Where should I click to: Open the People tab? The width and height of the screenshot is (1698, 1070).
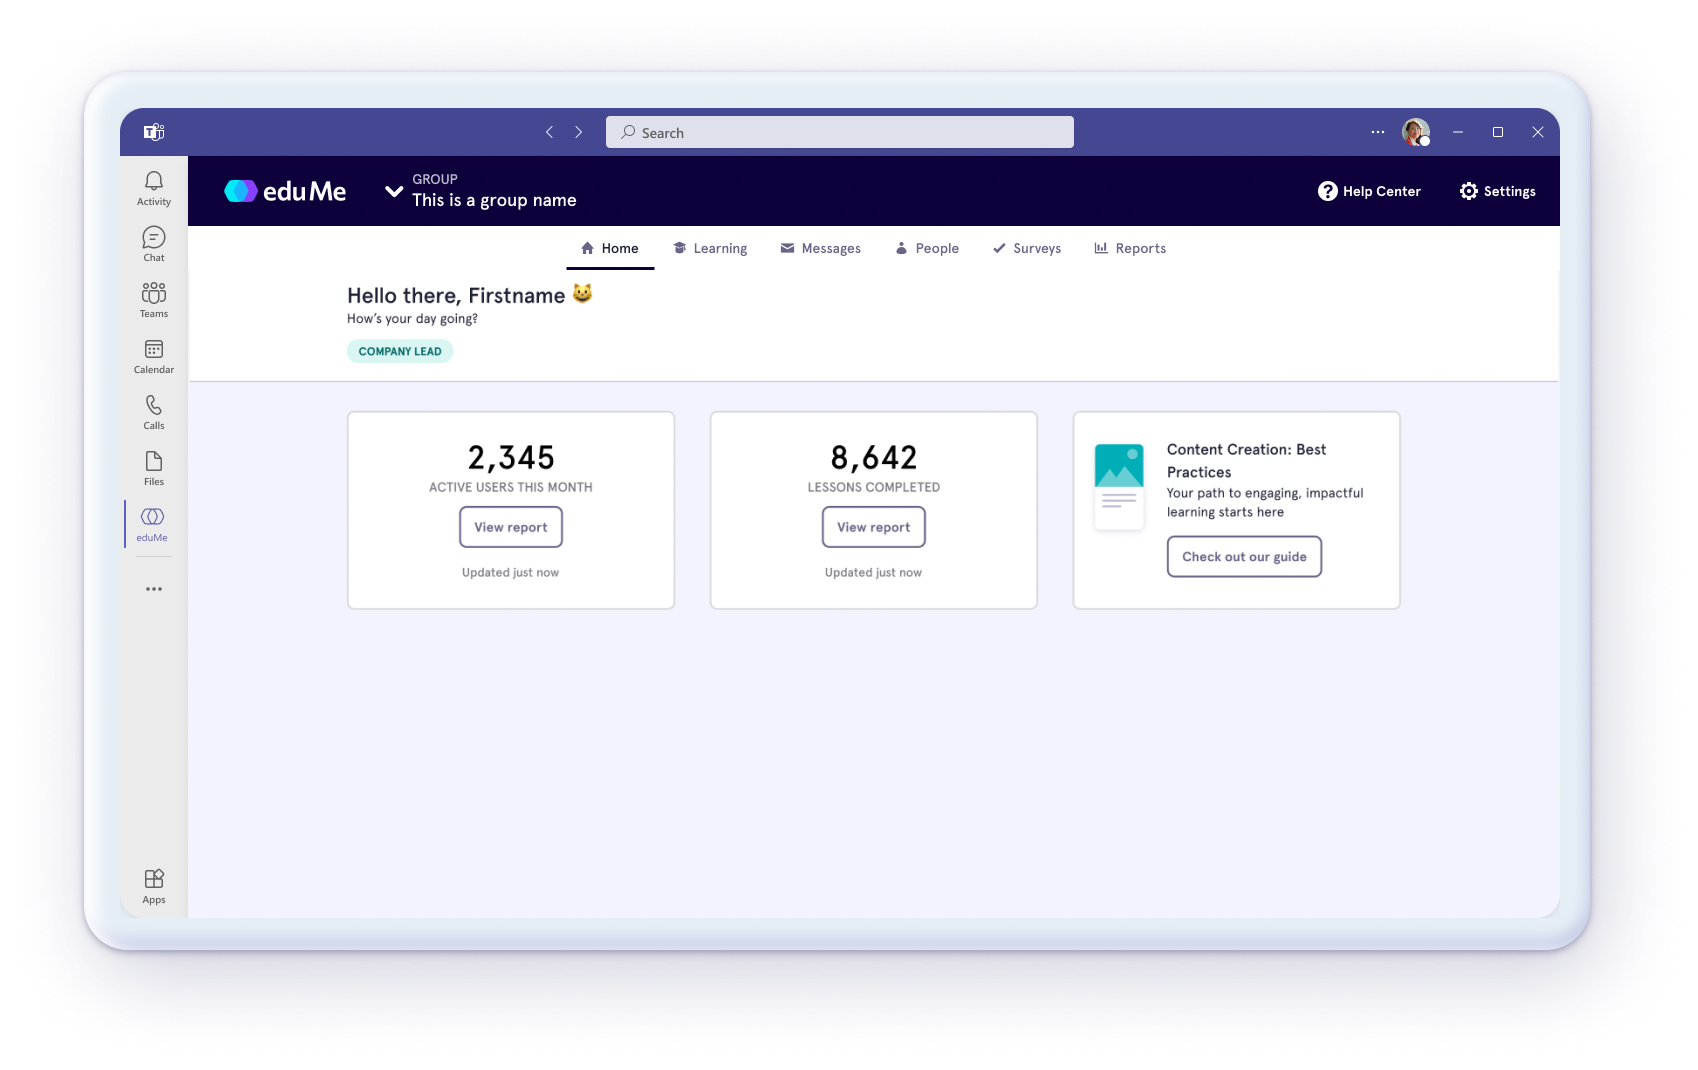927,248
